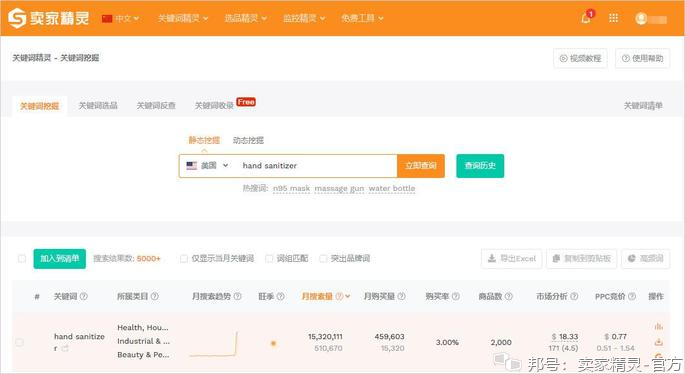Check the select-all checkbox beside 加入列清单
The image size is (685, 374).
click(x=21, y=259)
